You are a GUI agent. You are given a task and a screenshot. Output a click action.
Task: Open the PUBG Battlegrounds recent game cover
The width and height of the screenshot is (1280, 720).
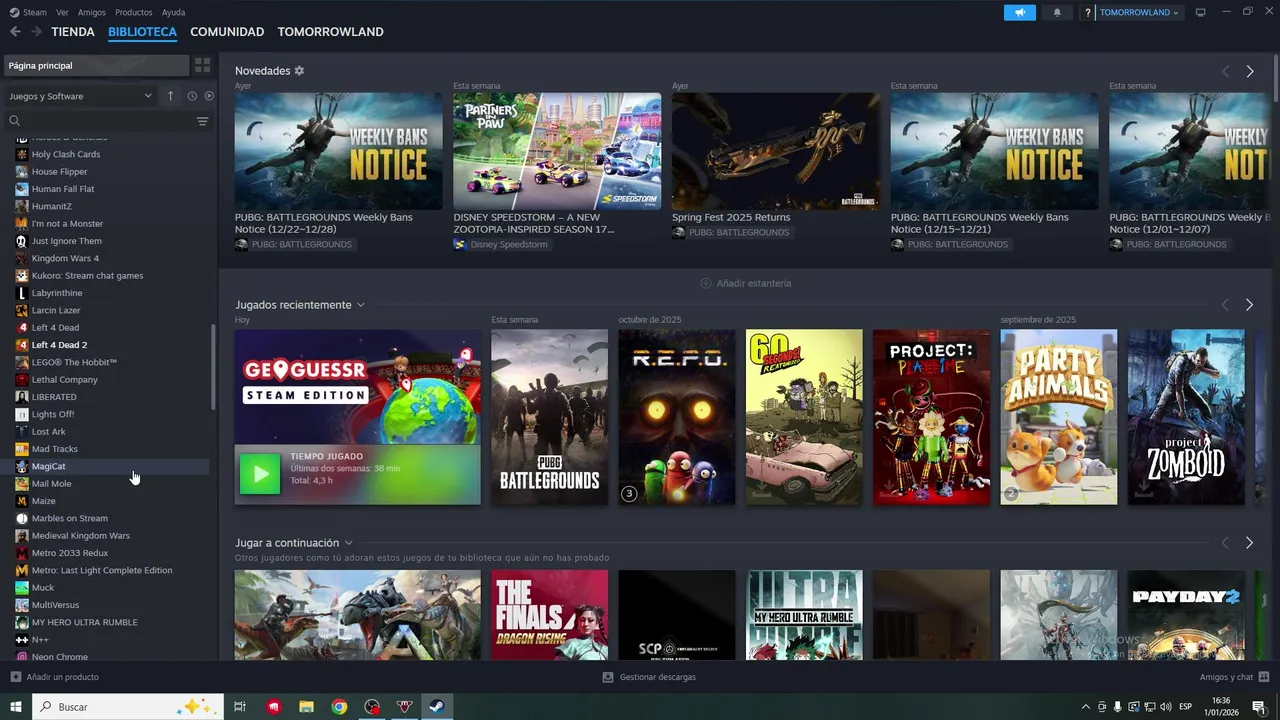click(x=549, y=417)
